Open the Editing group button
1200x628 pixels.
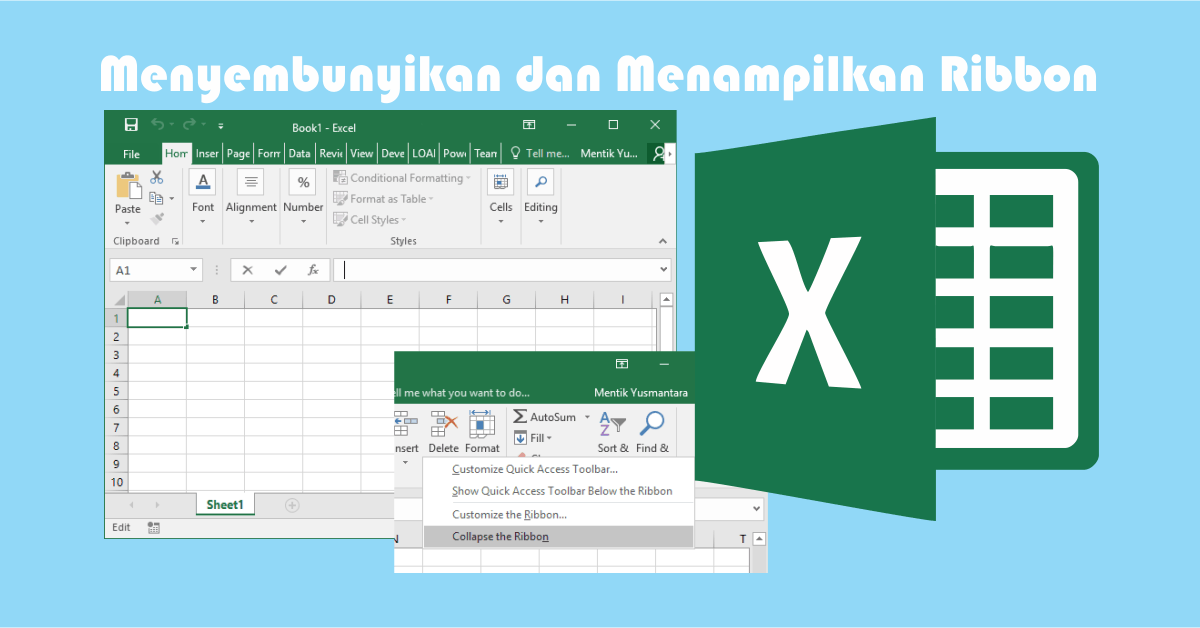(x=541, y=198)
